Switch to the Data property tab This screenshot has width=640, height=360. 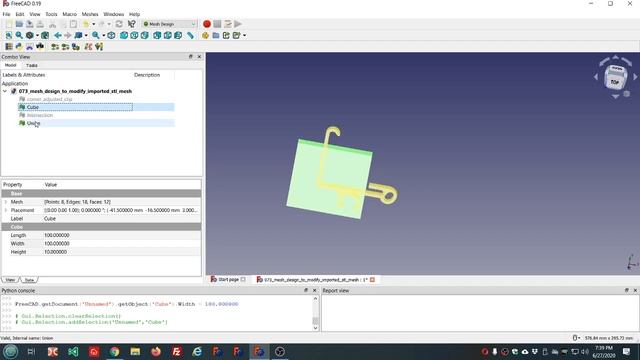point(29,280)
